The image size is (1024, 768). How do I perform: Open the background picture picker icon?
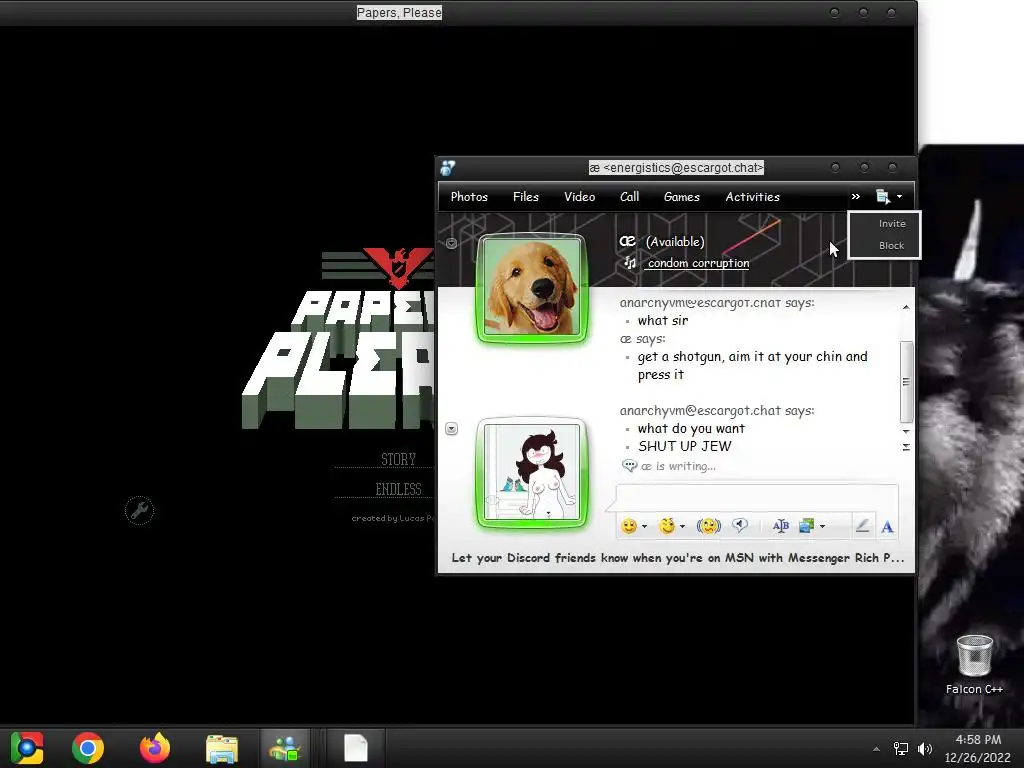click(807, 526)
